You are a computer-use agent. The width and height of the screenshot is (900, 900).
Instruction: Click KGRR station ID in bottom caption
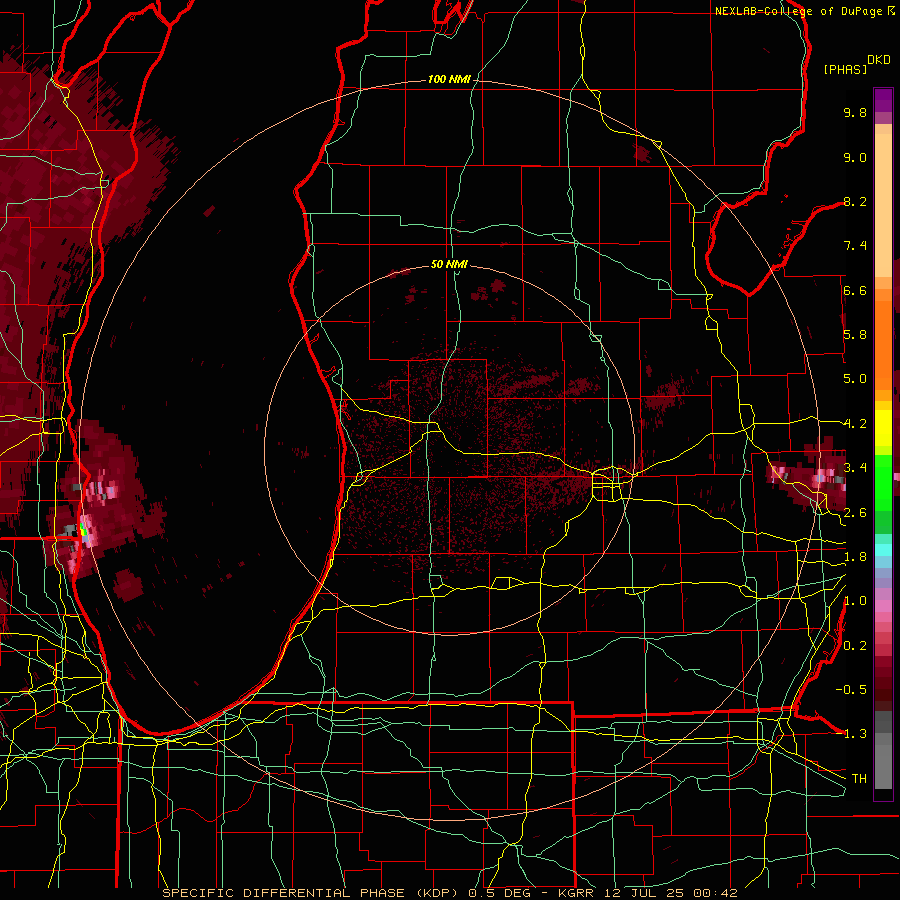click(578, 893)
